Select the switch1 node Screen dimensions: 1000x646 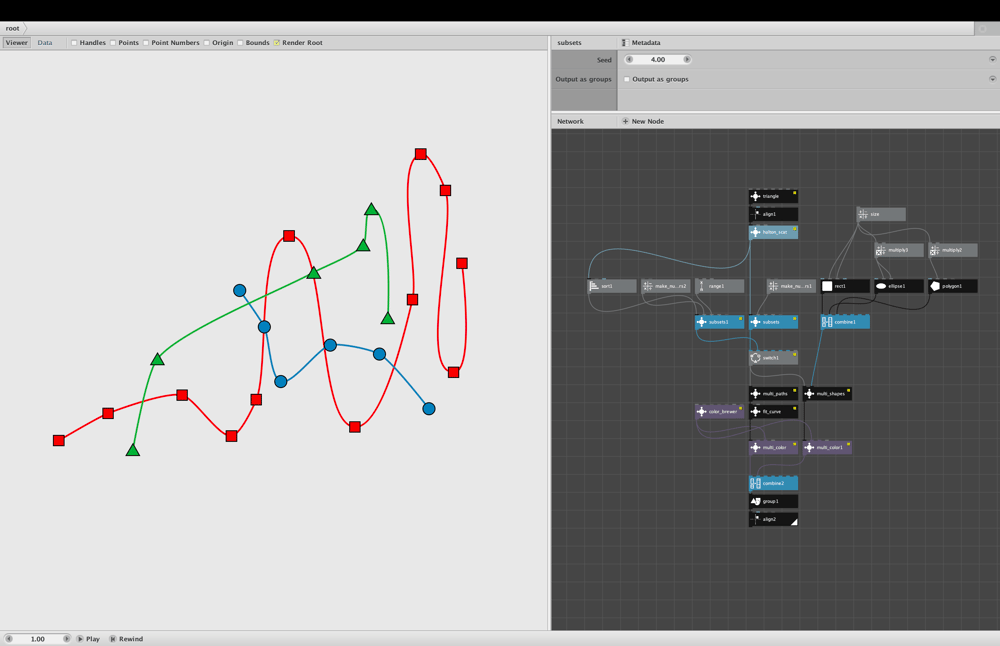point(773,358)
